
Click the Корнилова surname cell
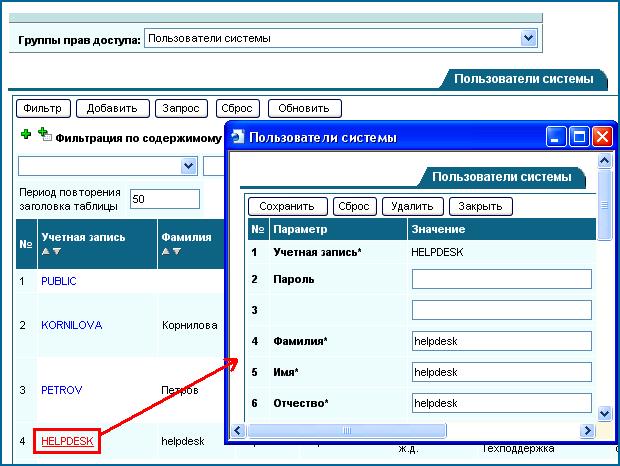coord(190,325)
